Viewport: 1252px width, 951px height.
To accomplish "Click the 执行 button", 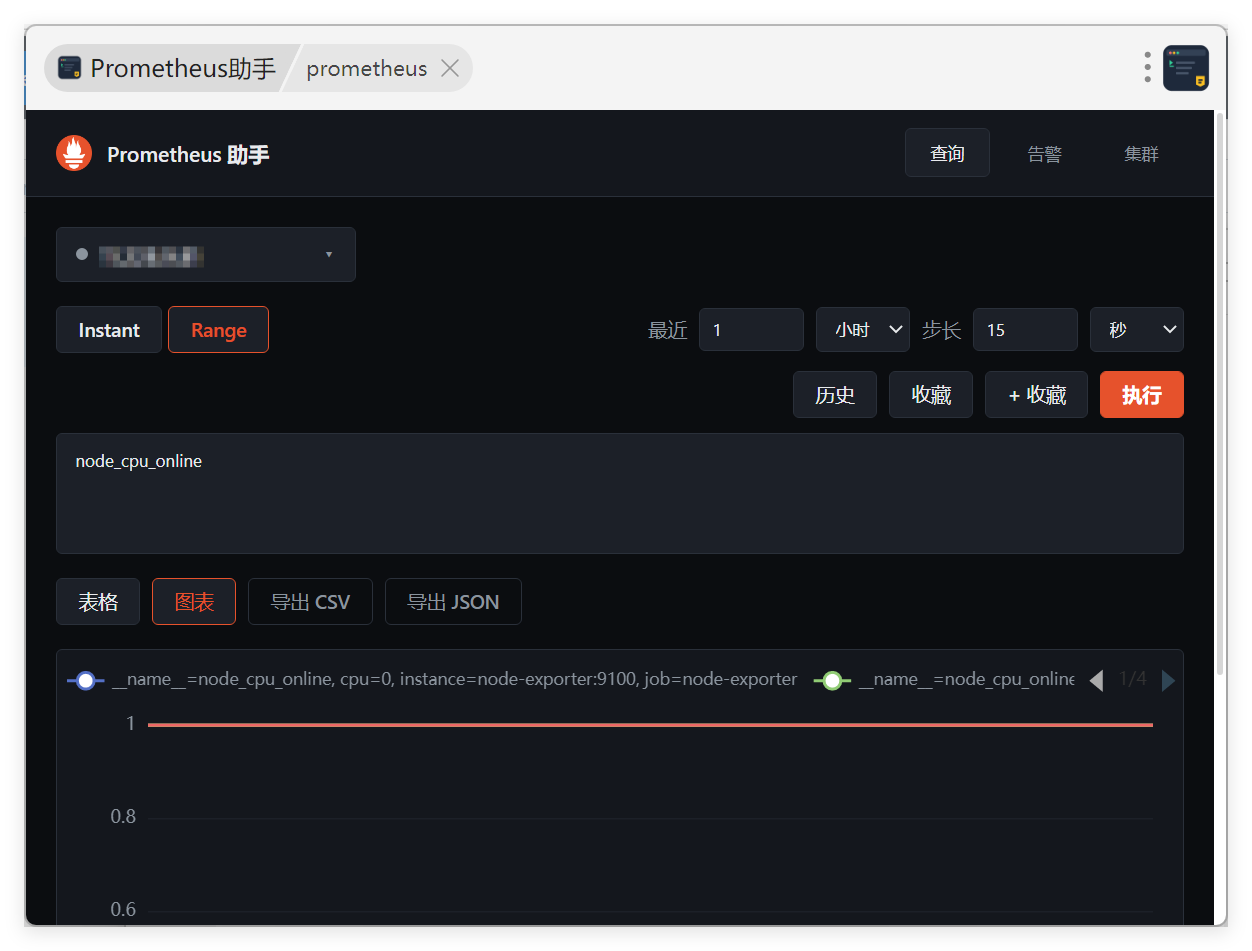I will coord(1142,395).
